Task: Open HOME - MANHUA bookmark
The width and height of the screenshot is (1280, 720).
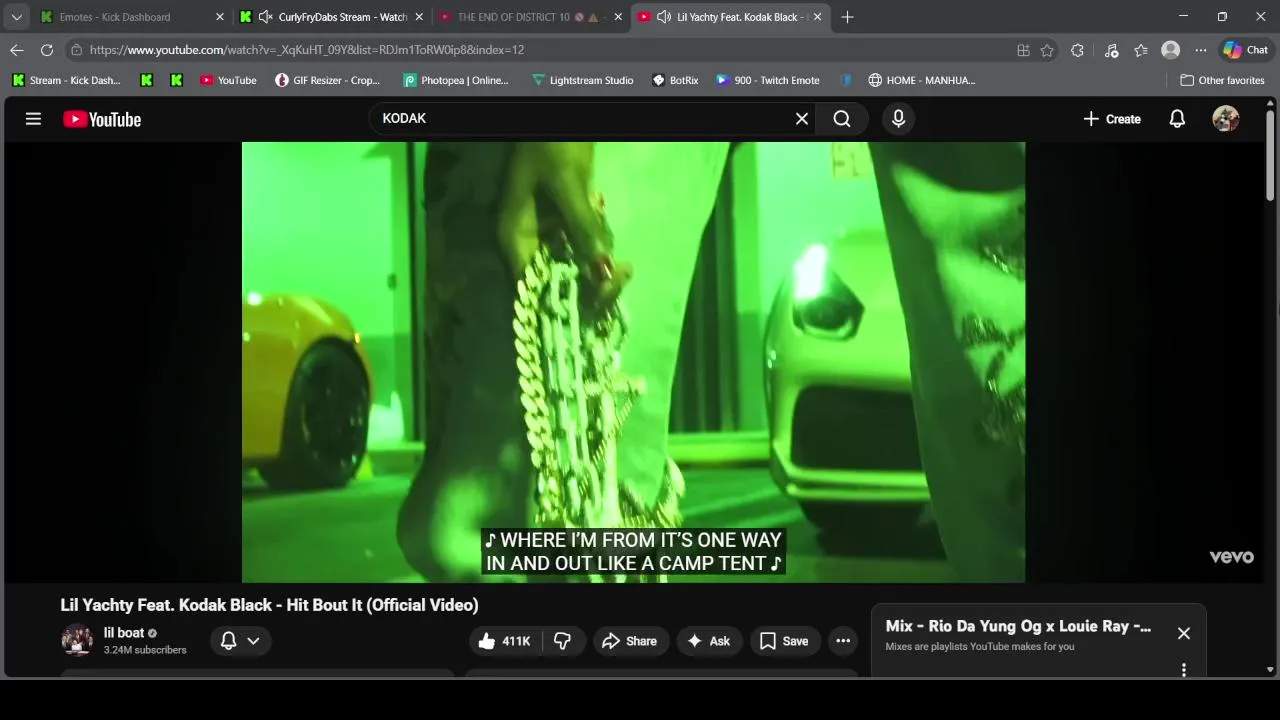Action: (921, 80)
